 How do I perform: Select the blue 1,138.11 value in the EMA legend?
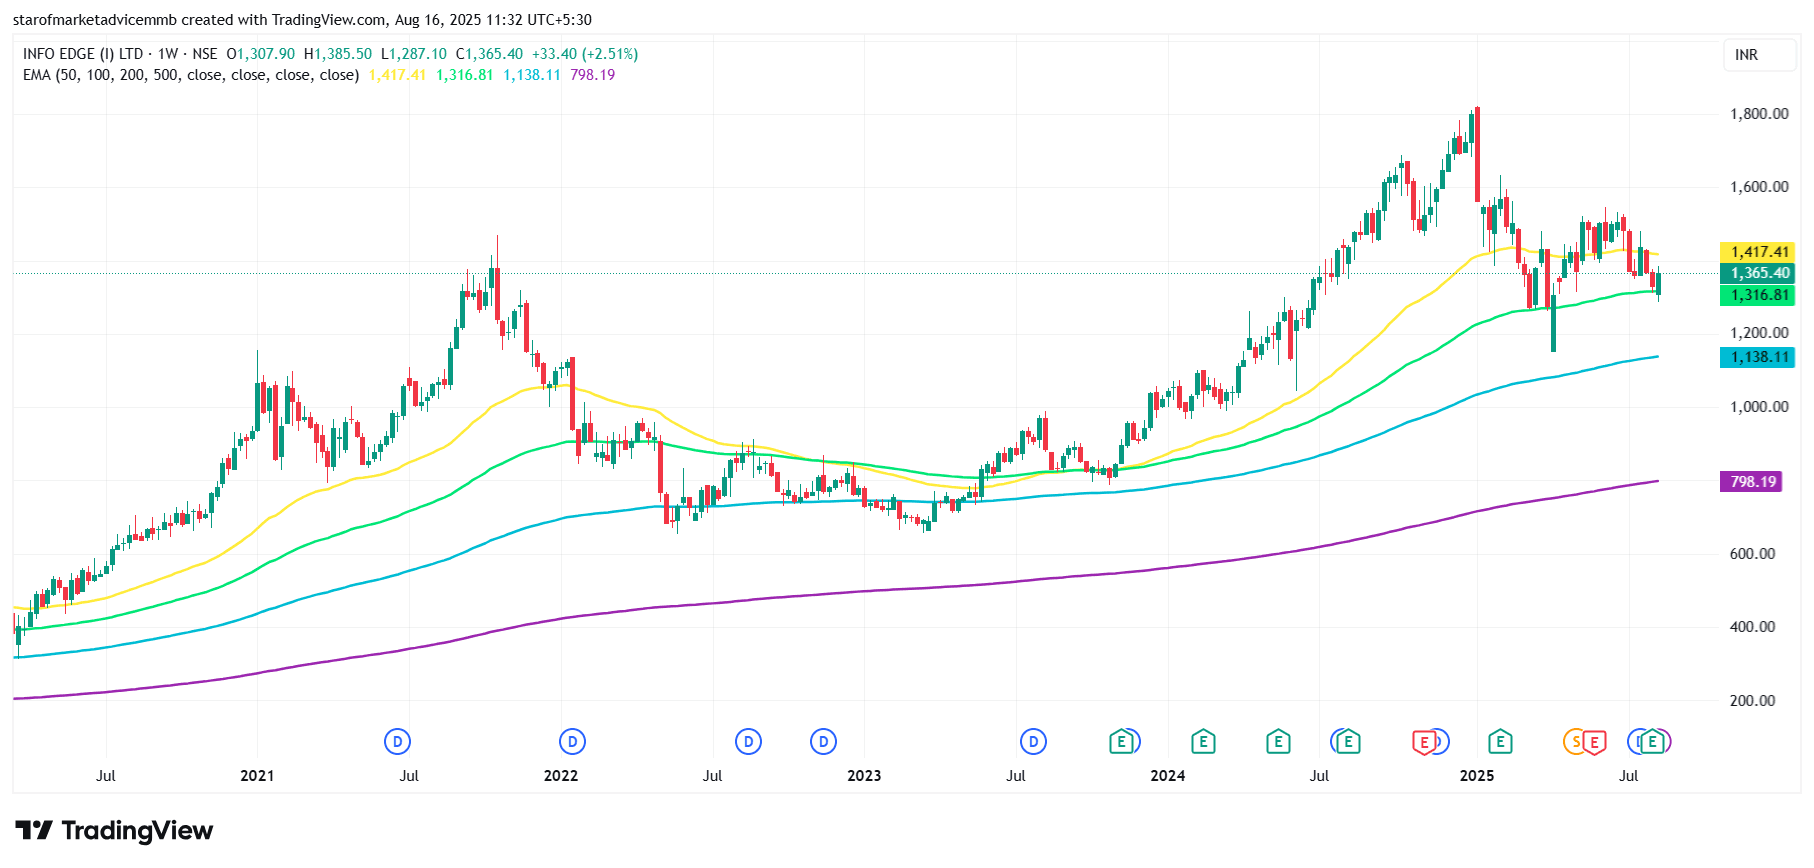(x=532, y=75)
